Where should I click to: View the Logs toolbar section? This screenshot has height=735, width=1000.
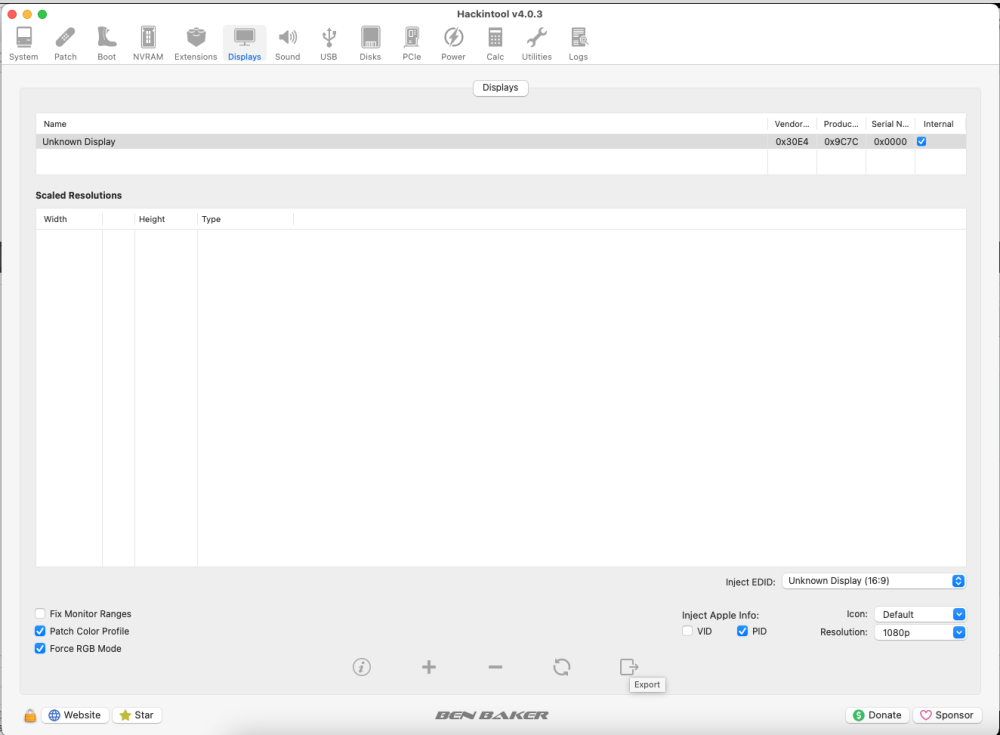[578, 44]
